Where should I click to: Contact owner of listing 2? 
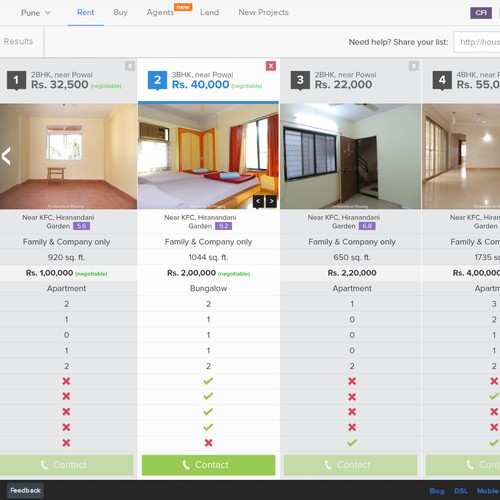coord(209,465)
